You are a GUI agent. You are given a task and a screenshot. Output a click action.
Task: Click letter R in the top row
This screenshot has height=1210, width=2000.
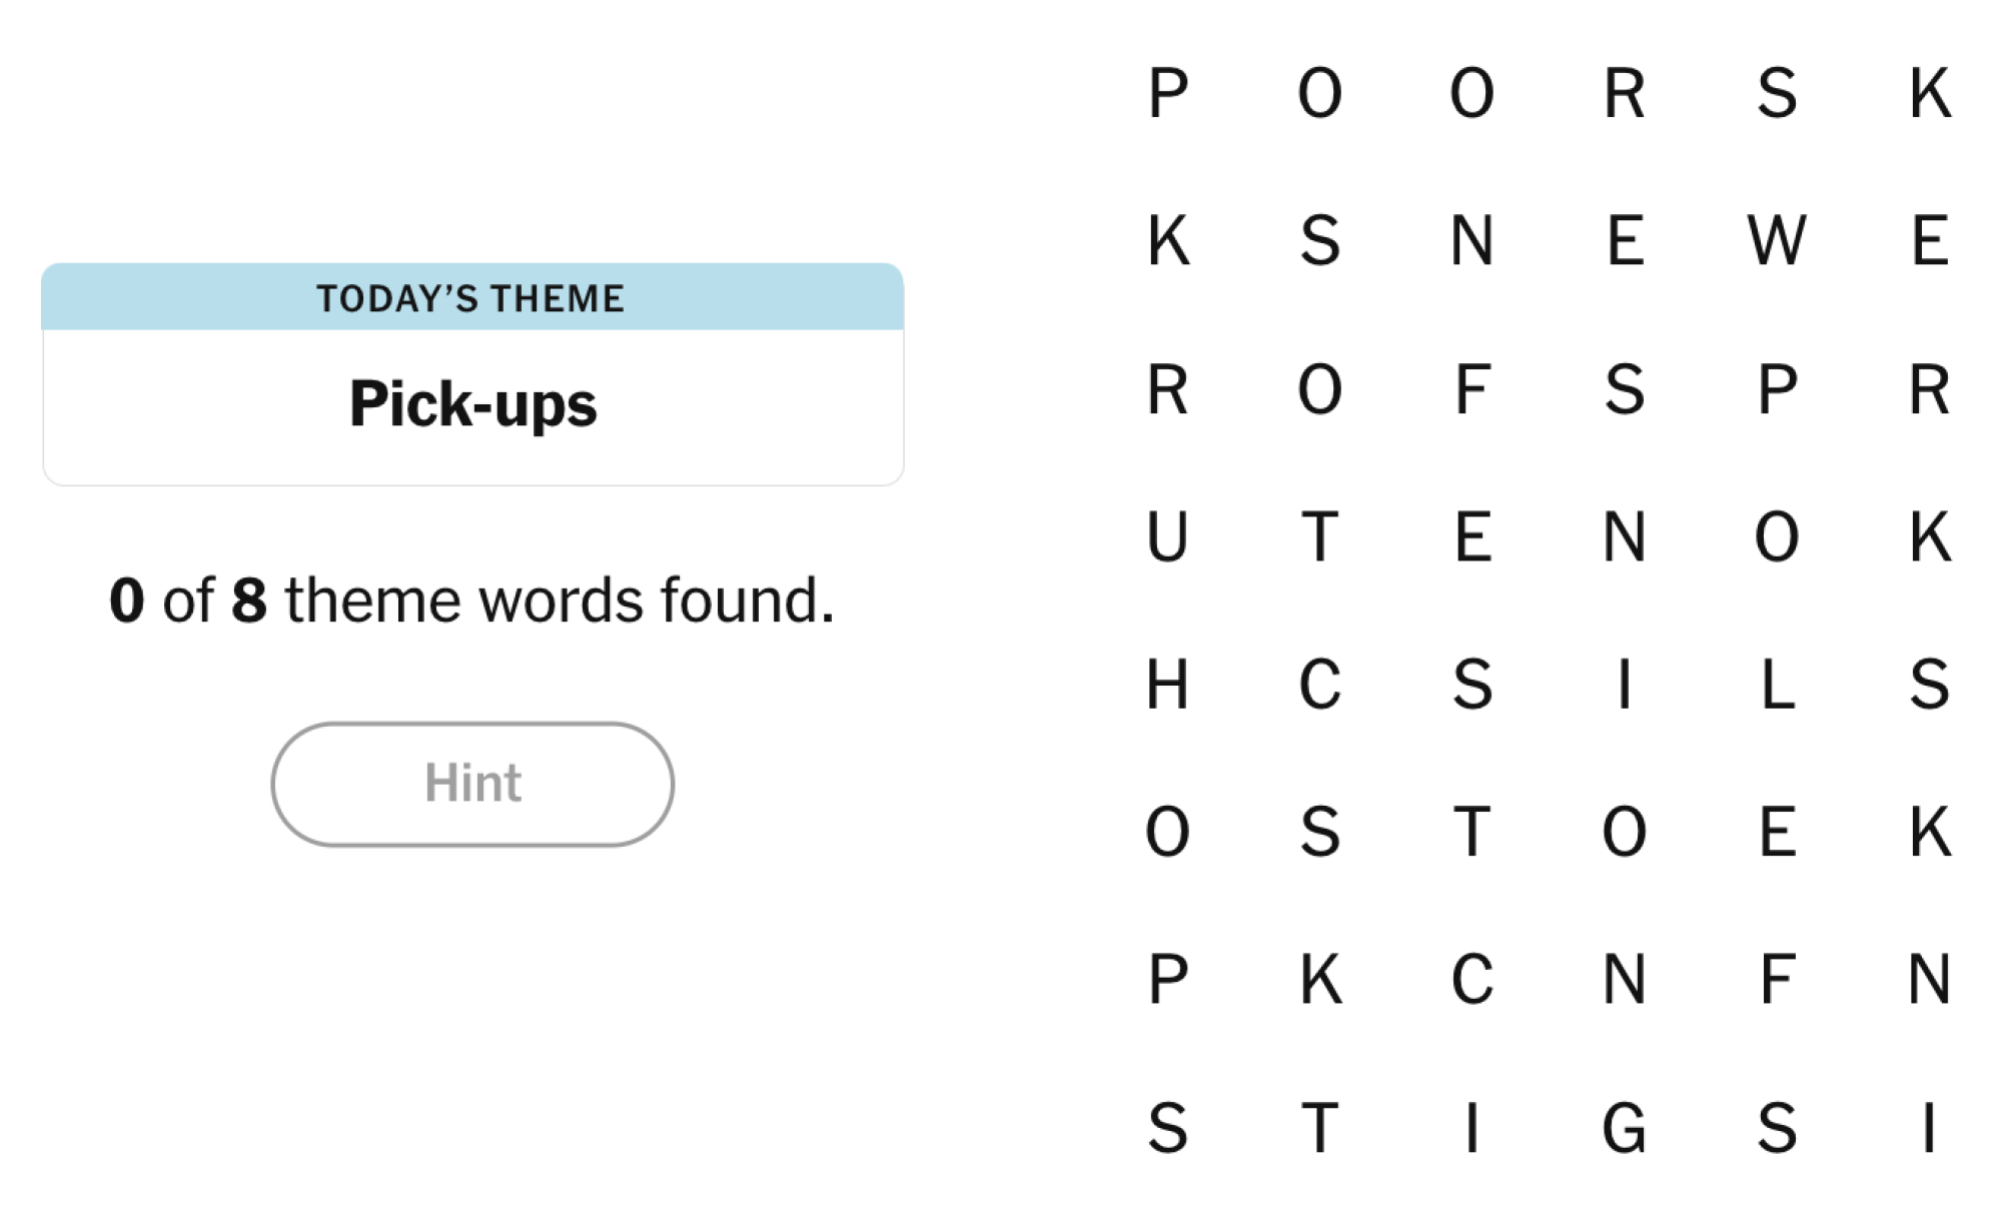coord(1624,93)
